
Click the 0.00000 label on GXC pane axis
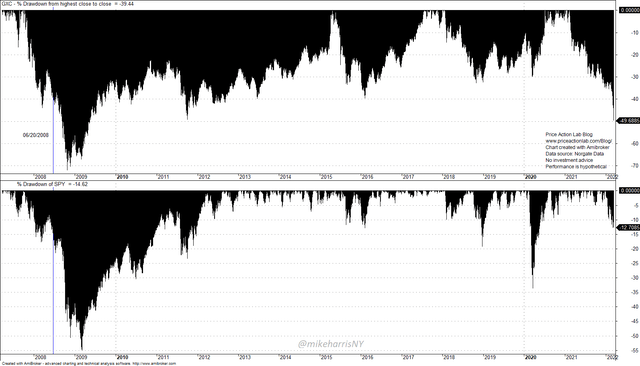click(x=629, y=10)
